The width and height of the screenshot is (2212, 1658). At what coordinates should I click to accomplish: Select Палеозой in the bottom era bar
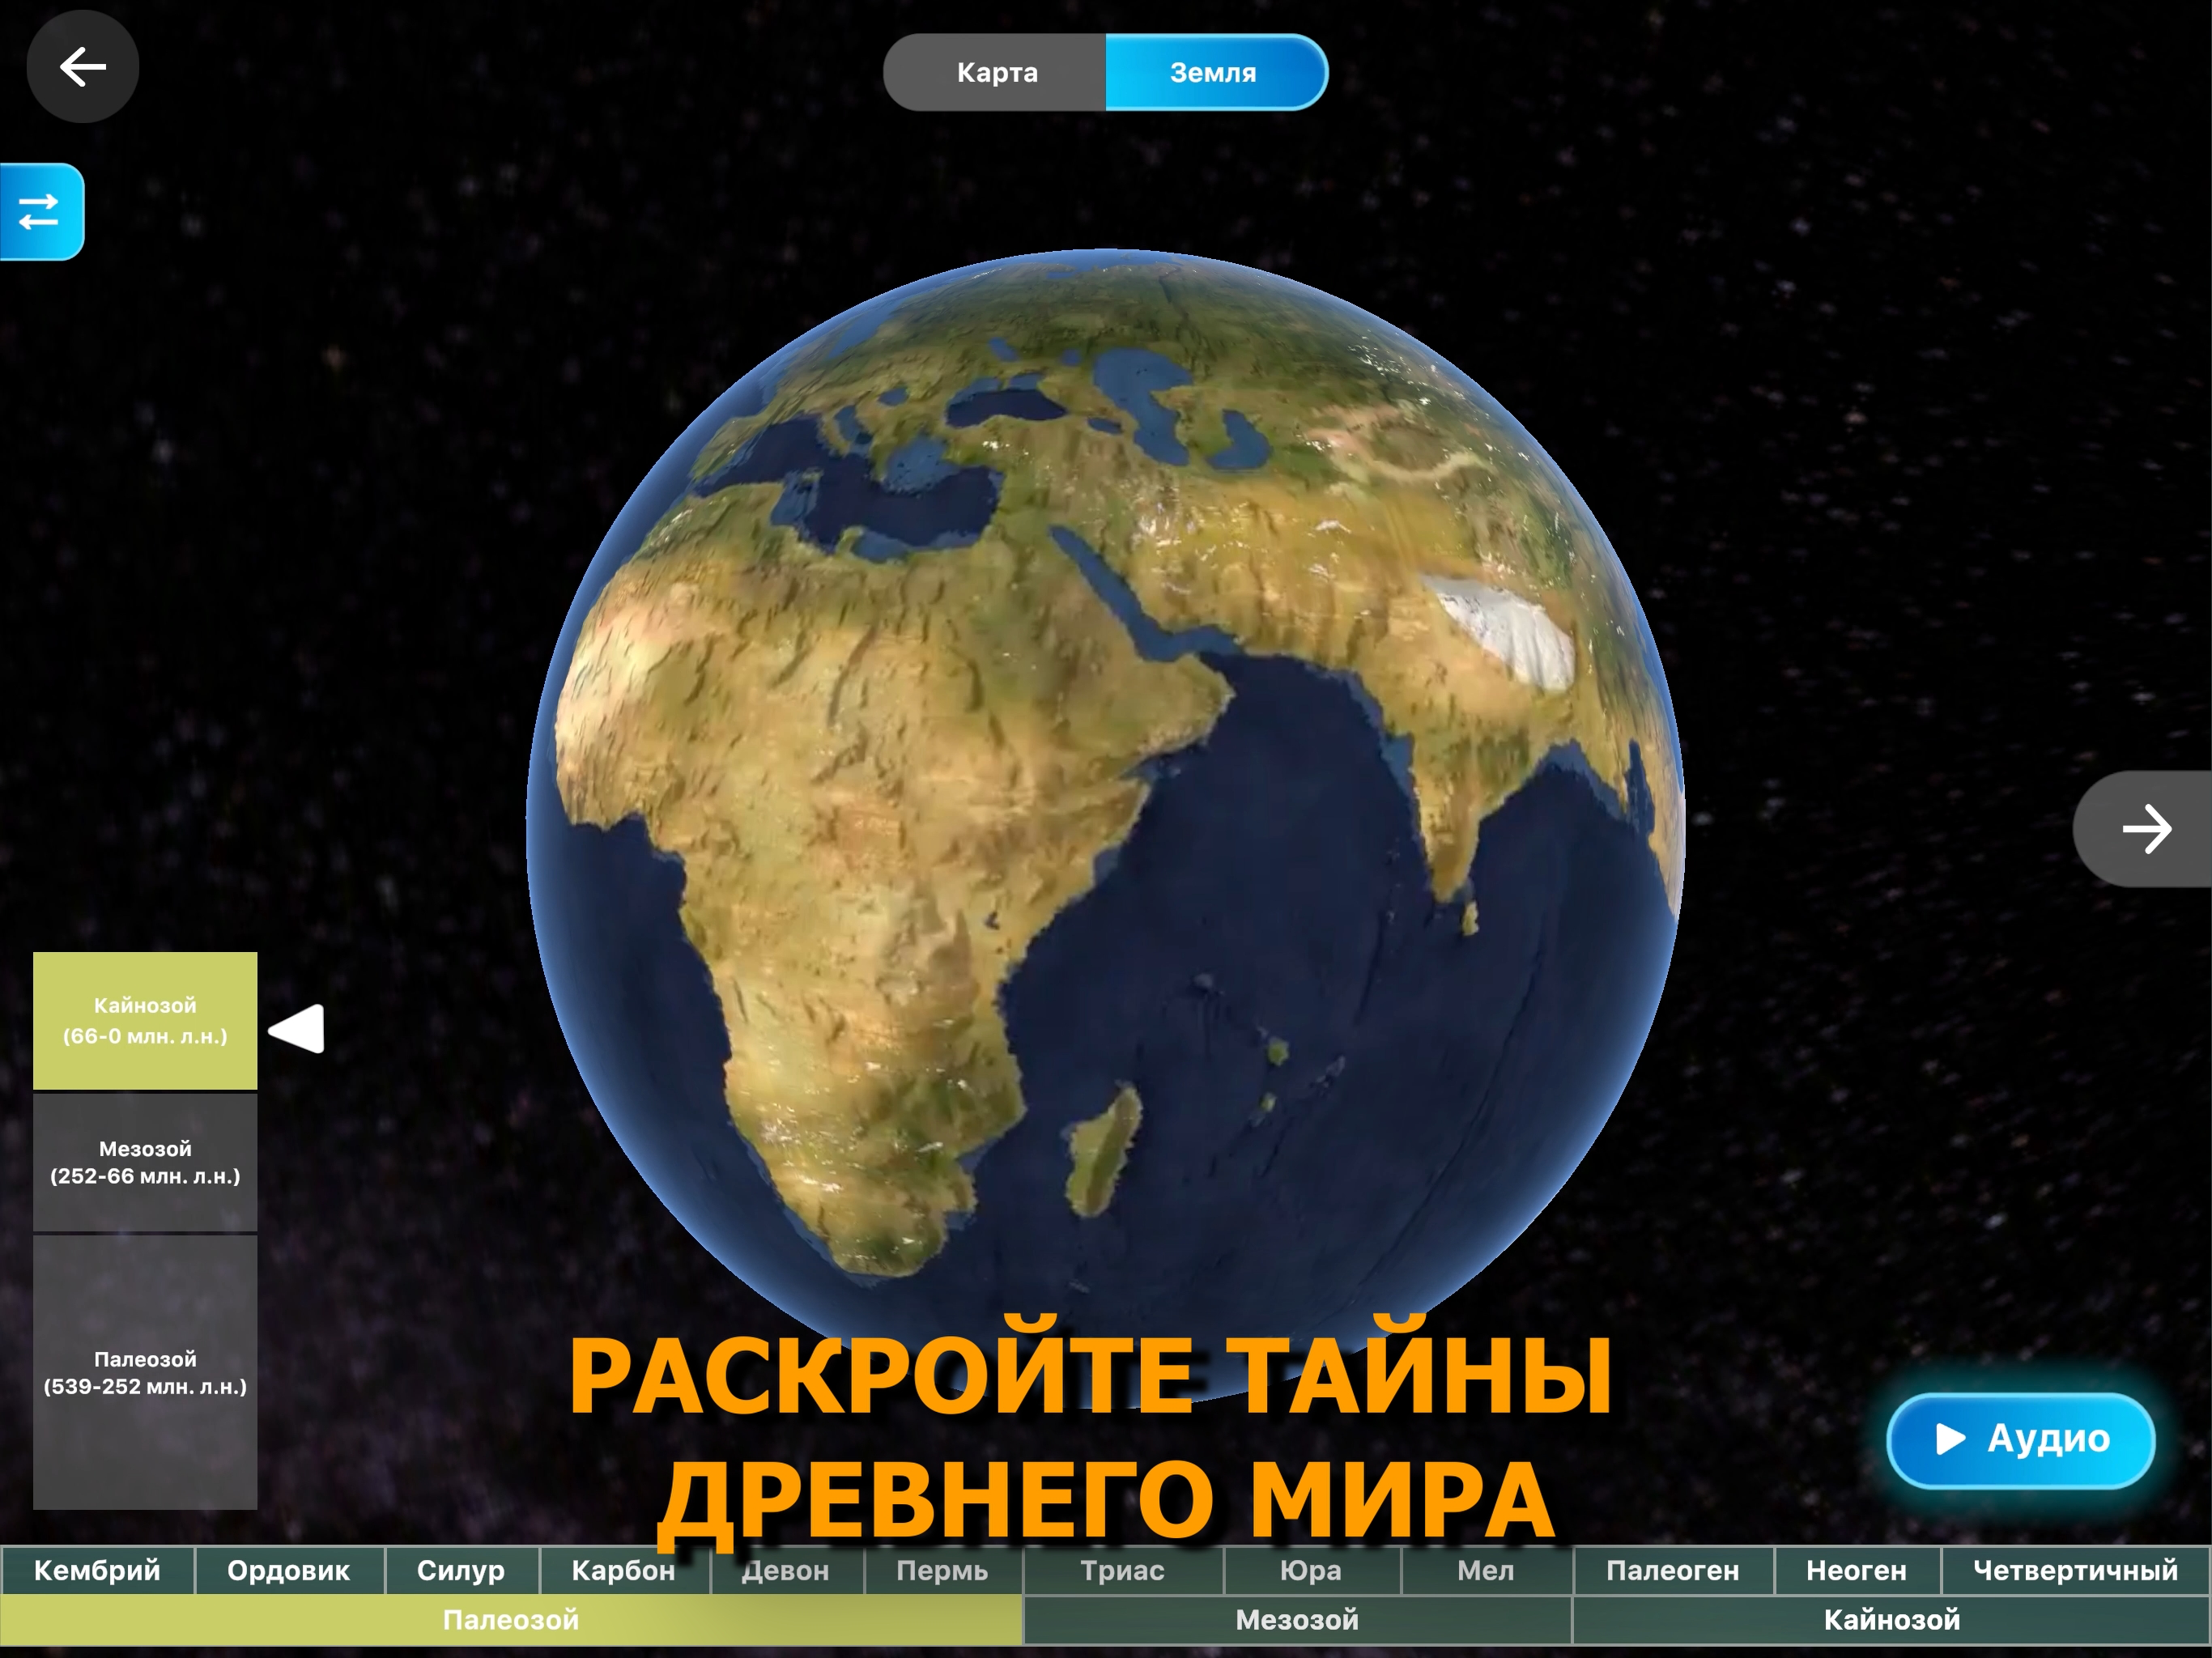click(x=511, y=1620)
